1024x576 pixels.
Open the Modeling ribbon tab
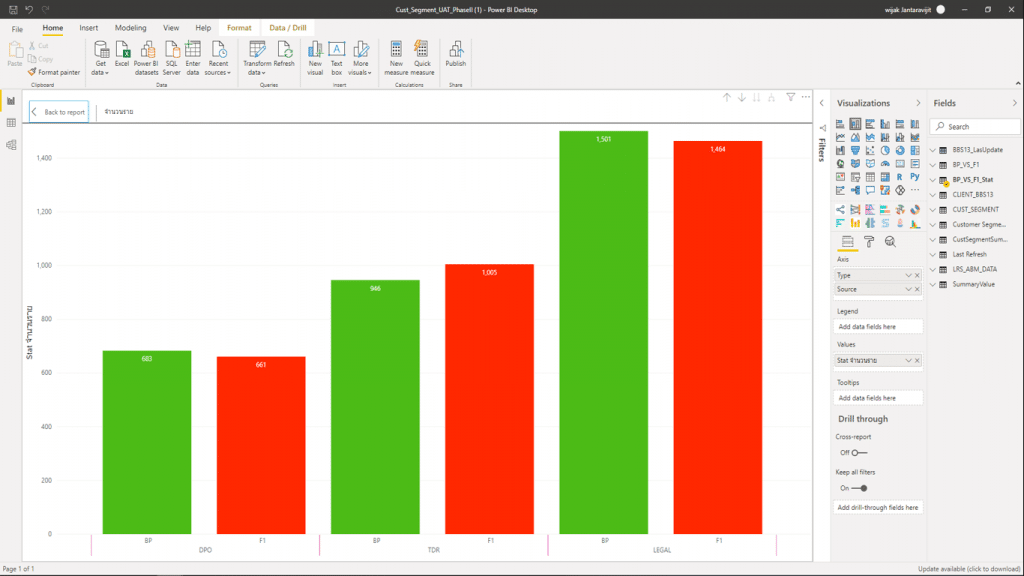(130, 28)
